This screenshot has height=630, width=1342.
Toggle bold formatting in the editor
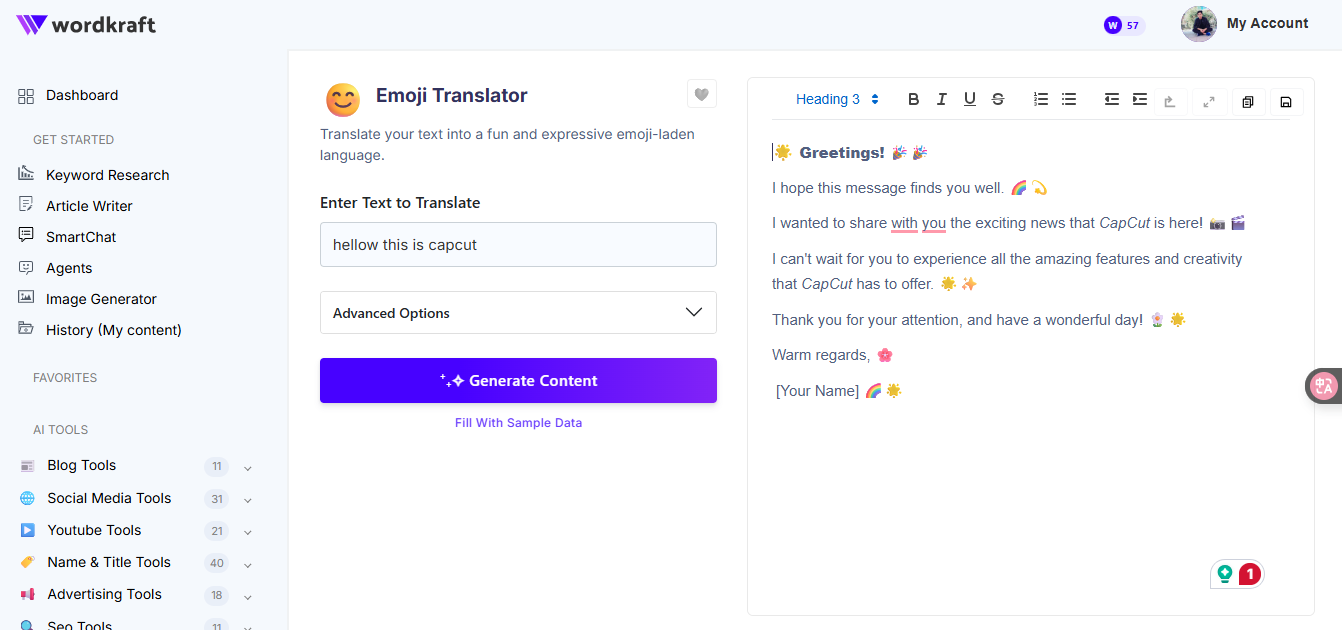pos(913,99)
